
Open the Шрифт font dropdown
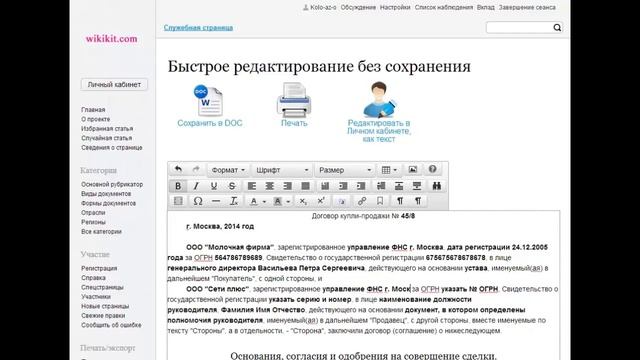282,170
